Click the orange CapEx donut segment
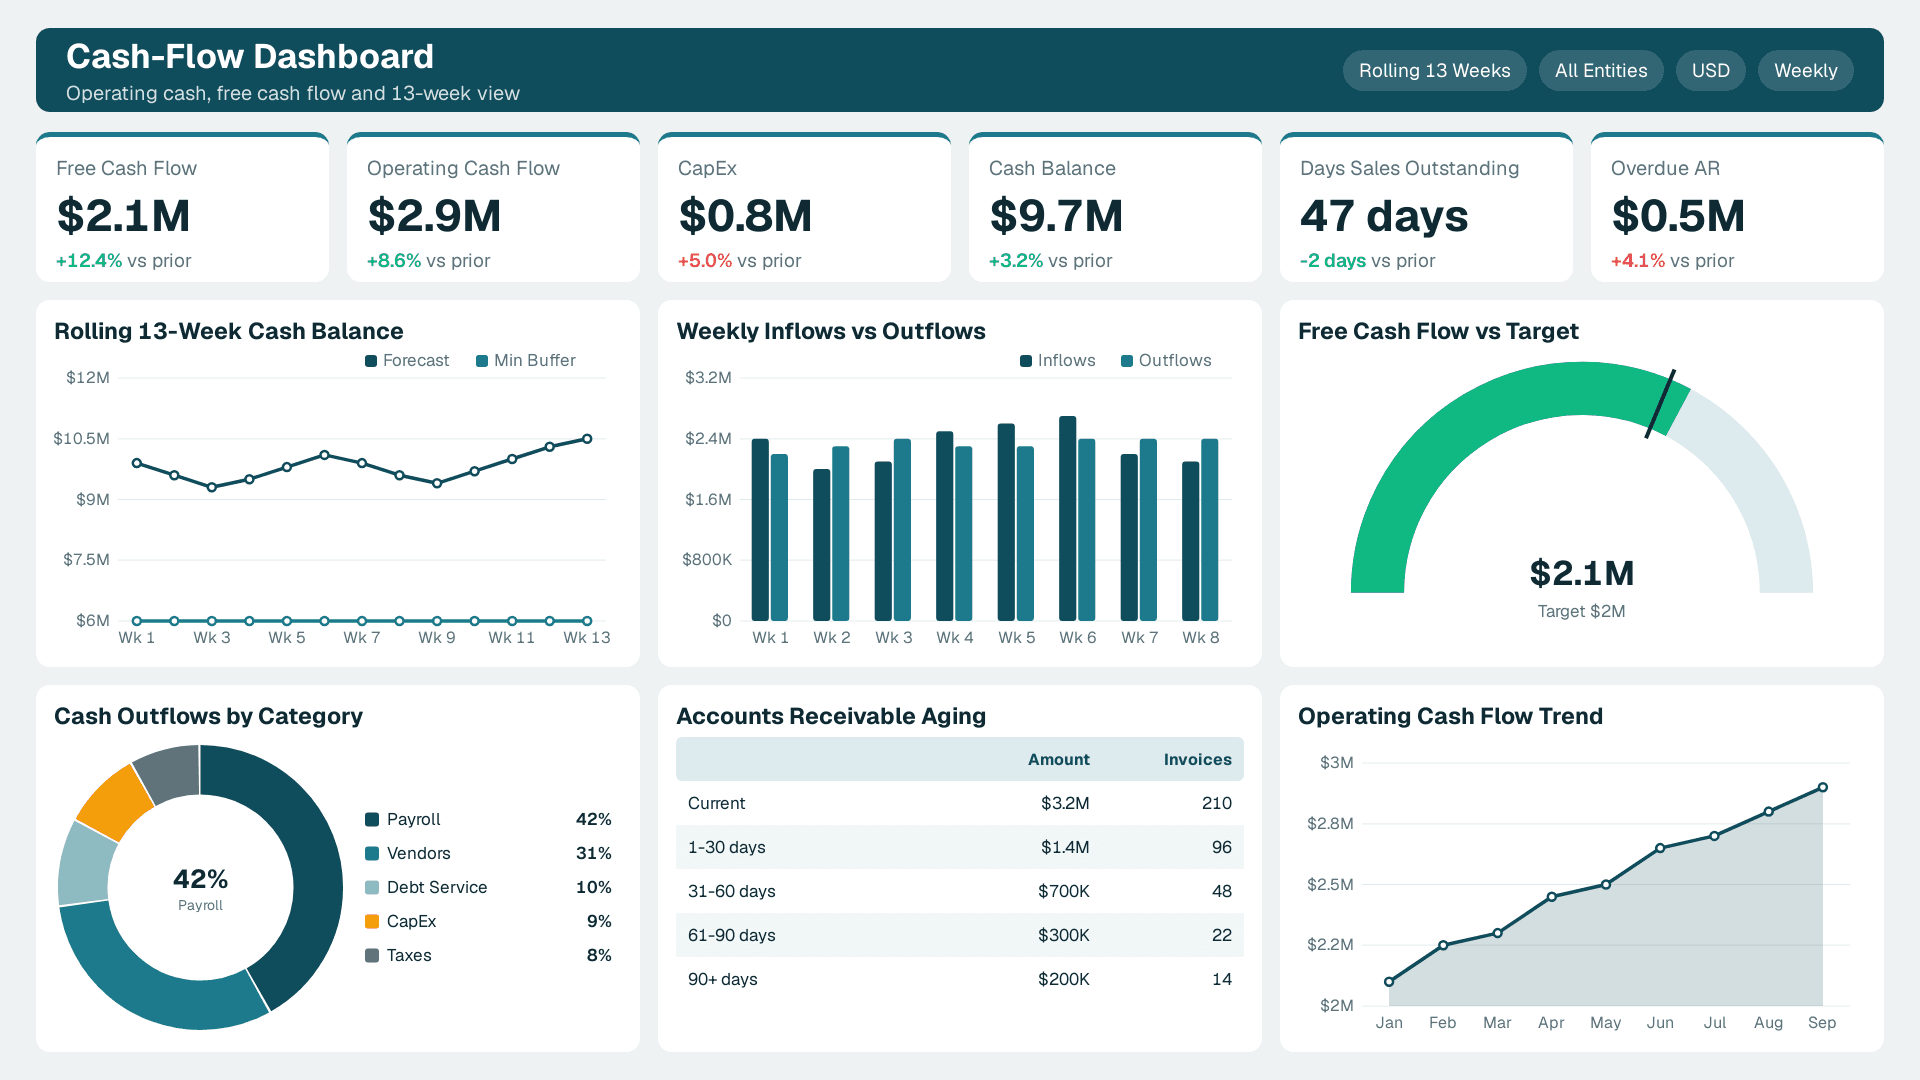Image resolution: width=1920 pixels, height=1080 pixels. click(x=115, y=802)
